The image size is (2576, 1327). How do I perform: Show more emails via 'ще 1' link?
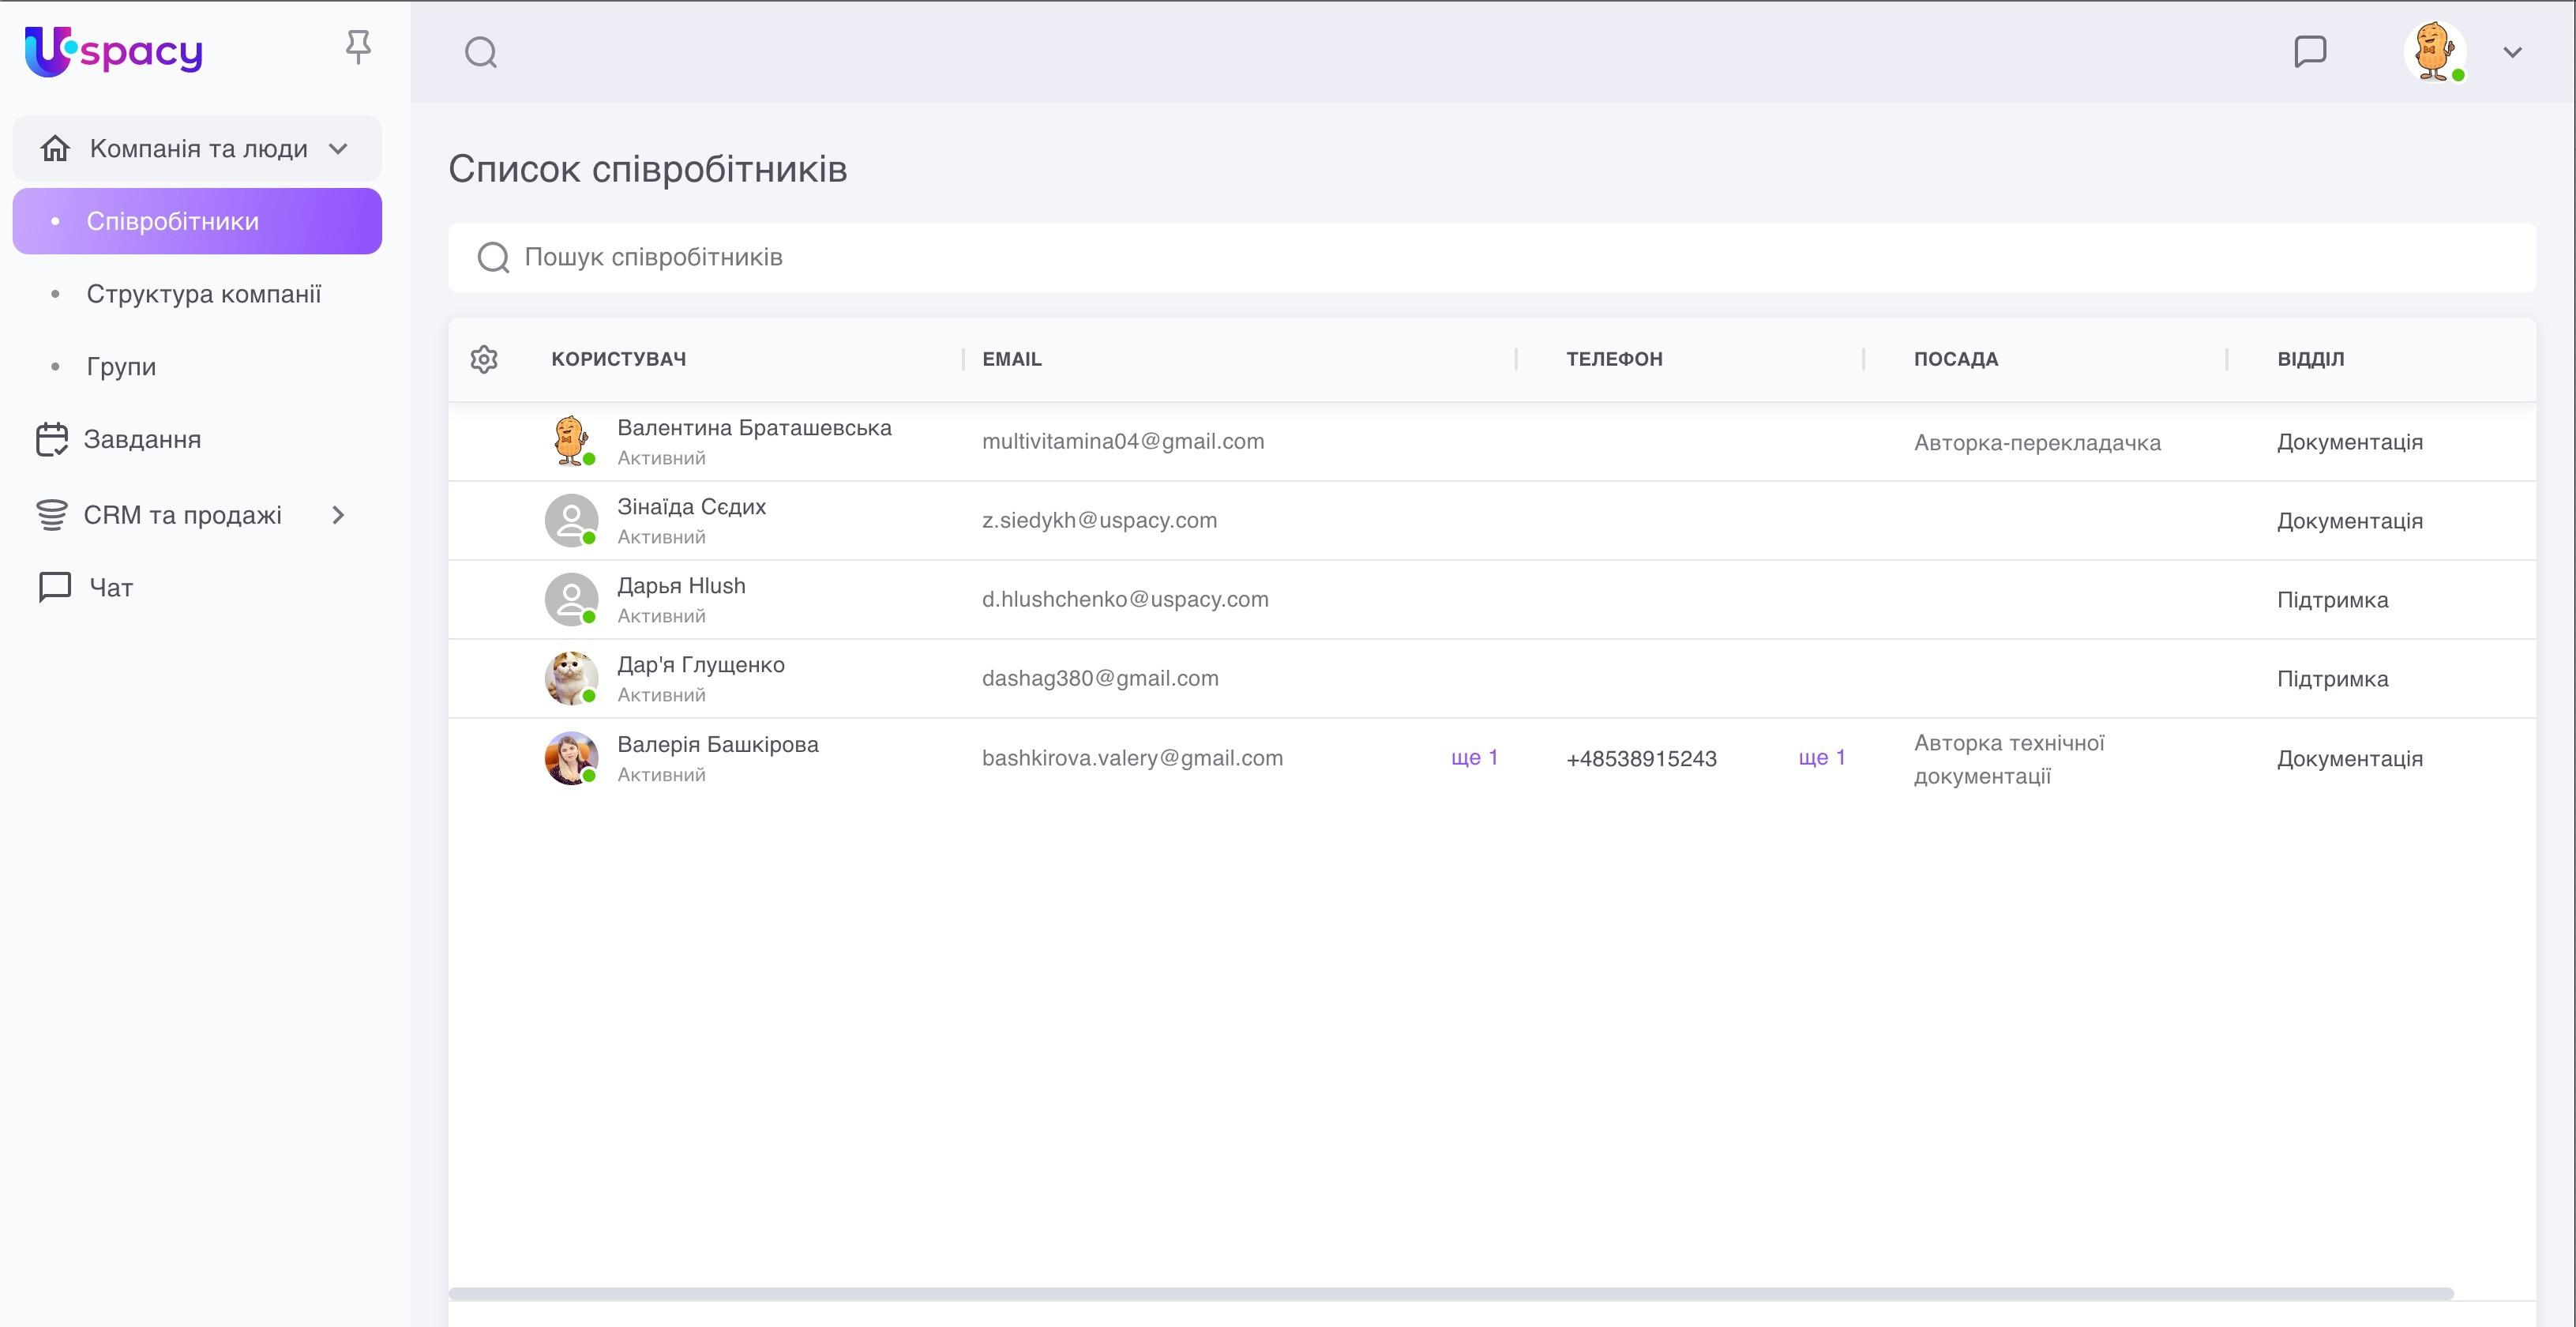pyautogui.click(x=1474, y=757)
